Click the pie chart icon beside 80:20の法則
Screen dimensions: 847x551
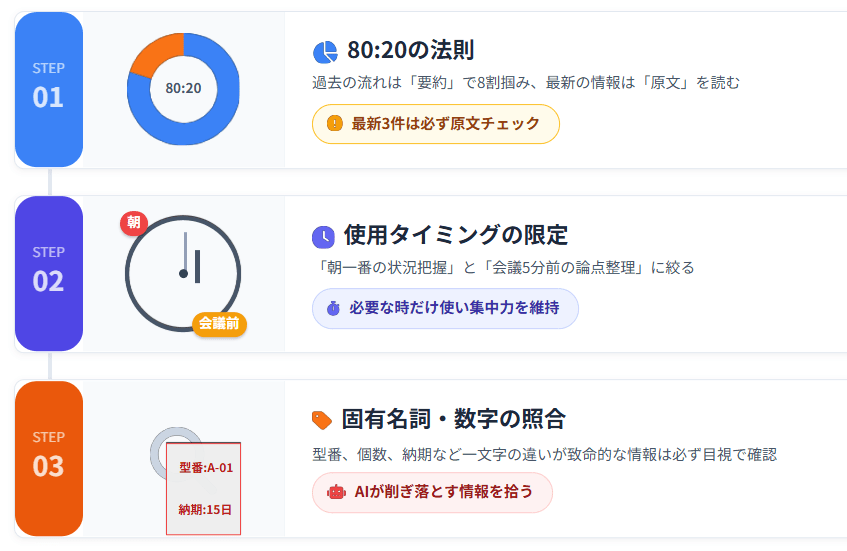click(325, 52)
